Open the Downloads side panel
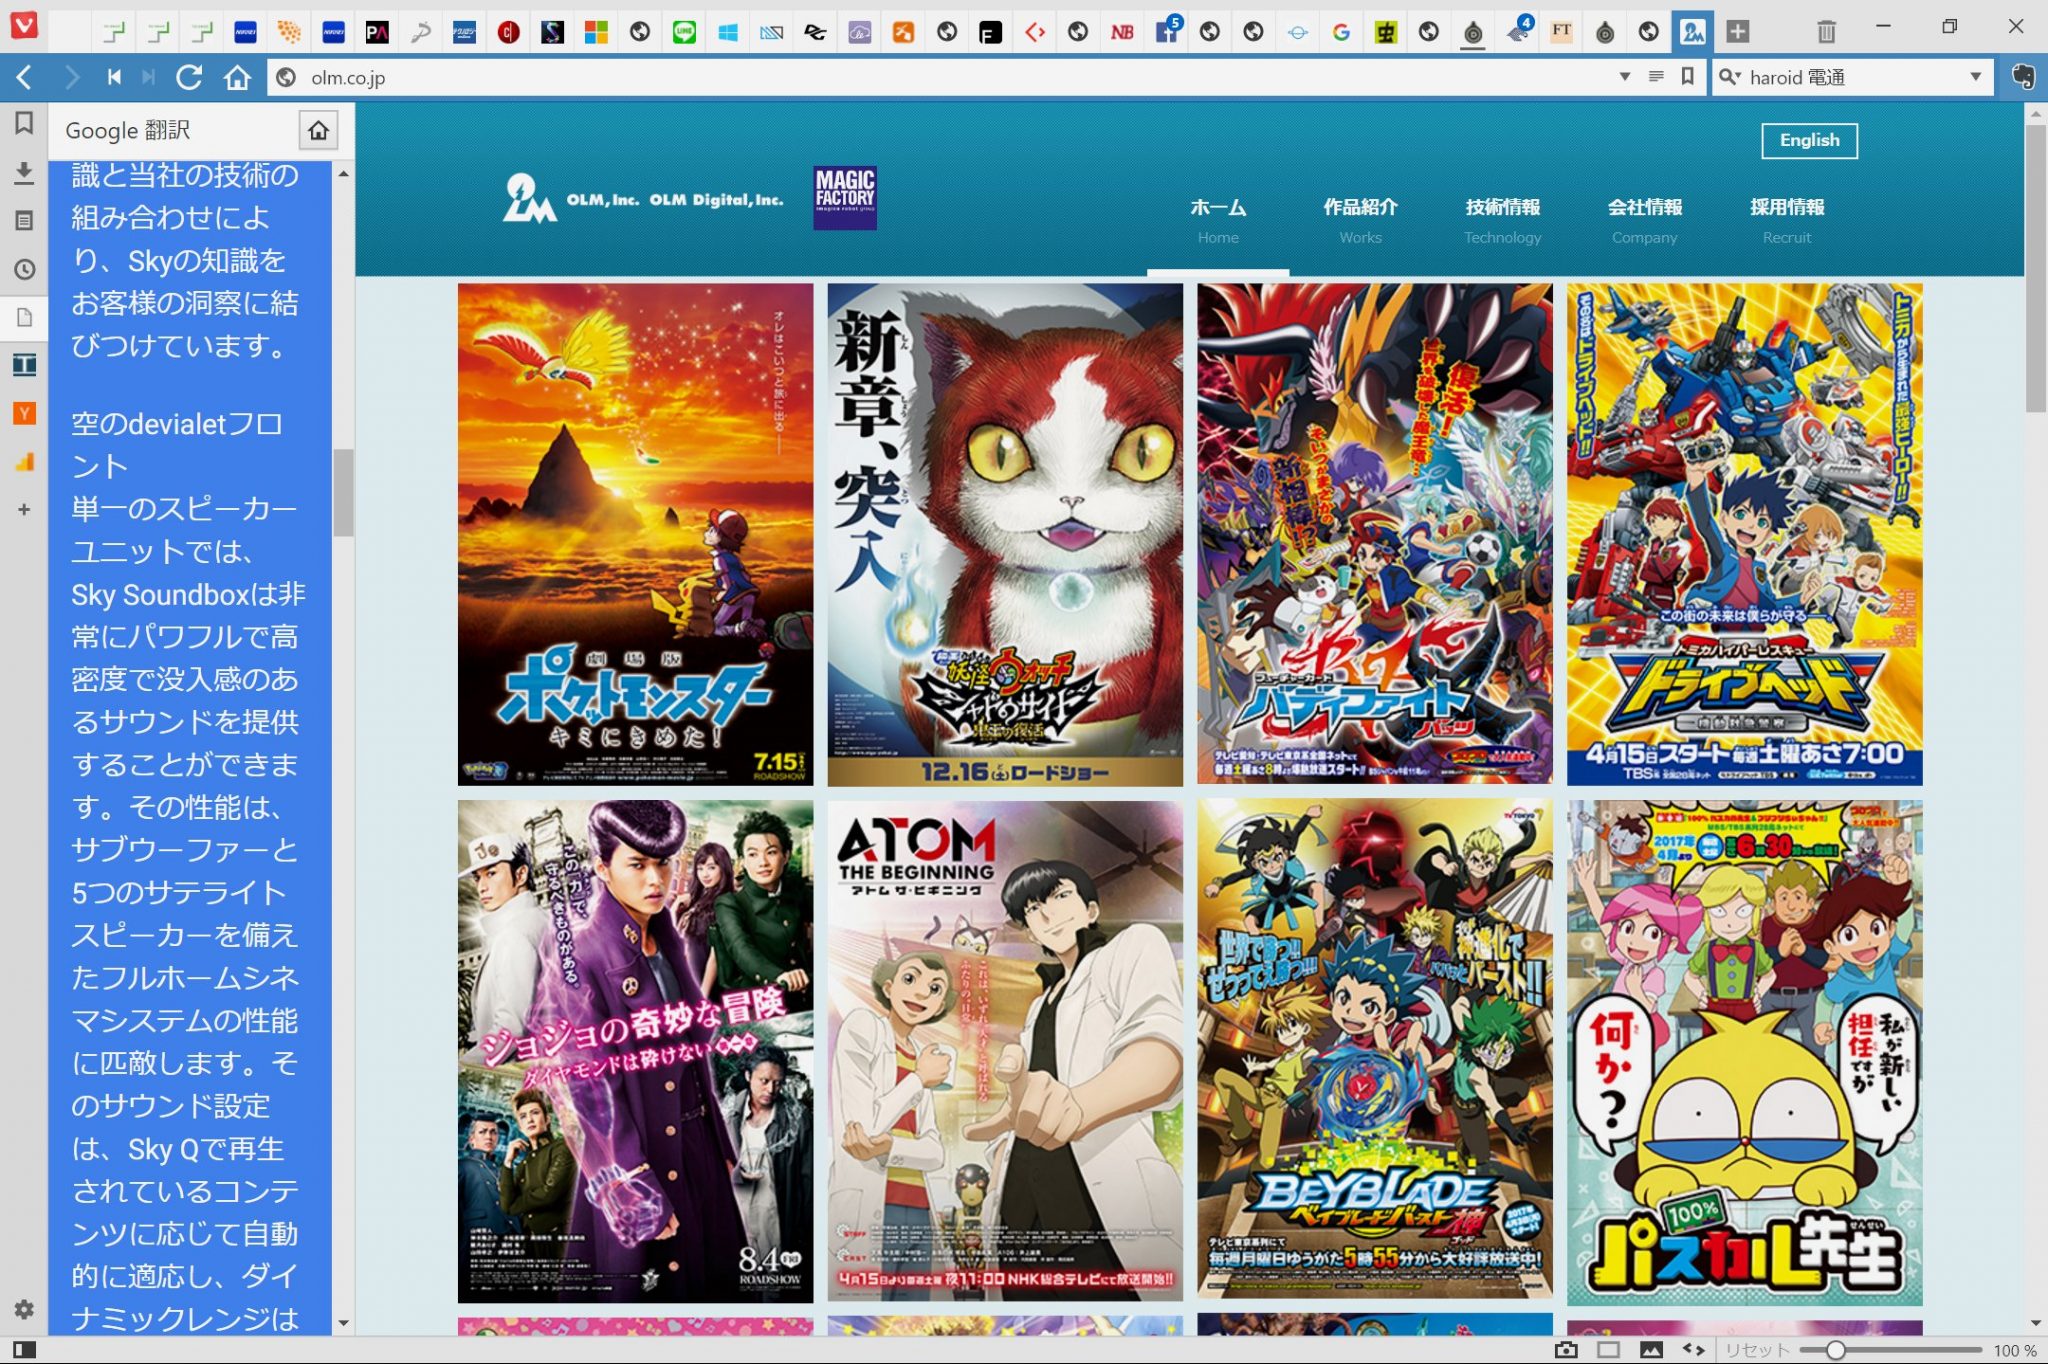The width and height of the screenshot is (2048, 1364). point(24,172)
